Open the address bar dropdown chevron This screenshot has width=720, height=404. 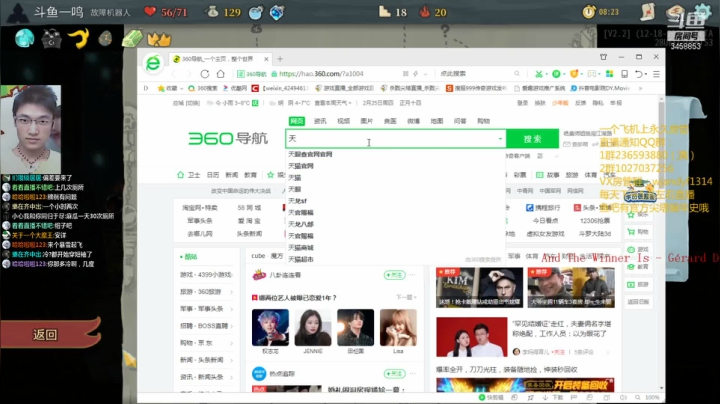coord(426,74)
